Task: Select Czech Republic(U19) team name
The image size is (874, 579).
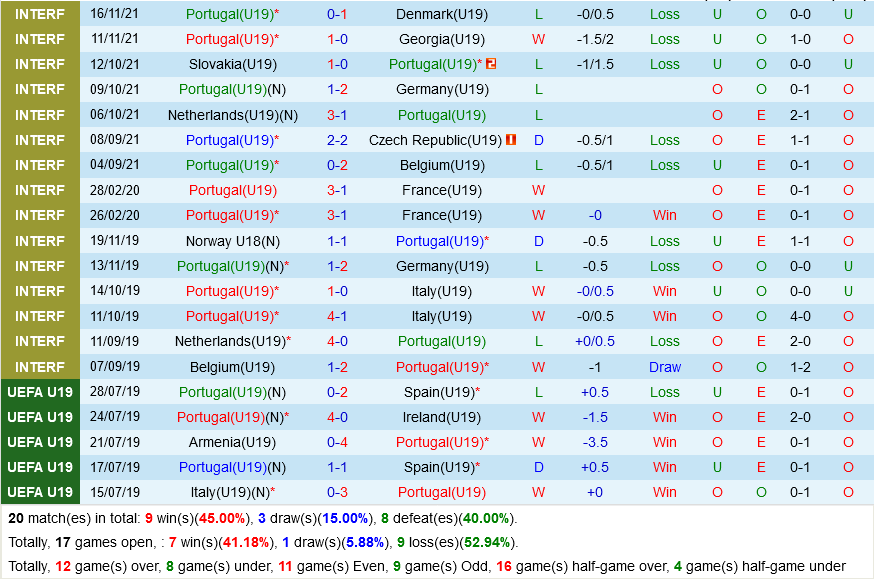Action: [435, 140]
